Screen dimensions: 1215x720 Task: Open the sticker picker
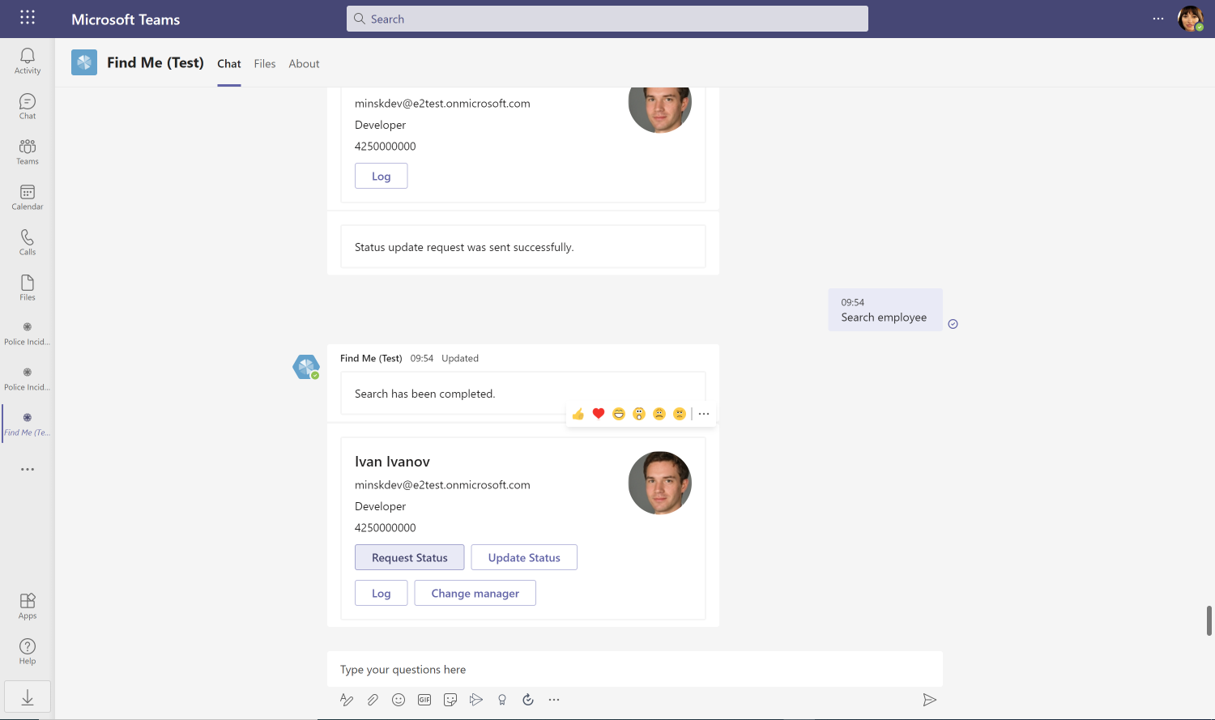point(450,700)
